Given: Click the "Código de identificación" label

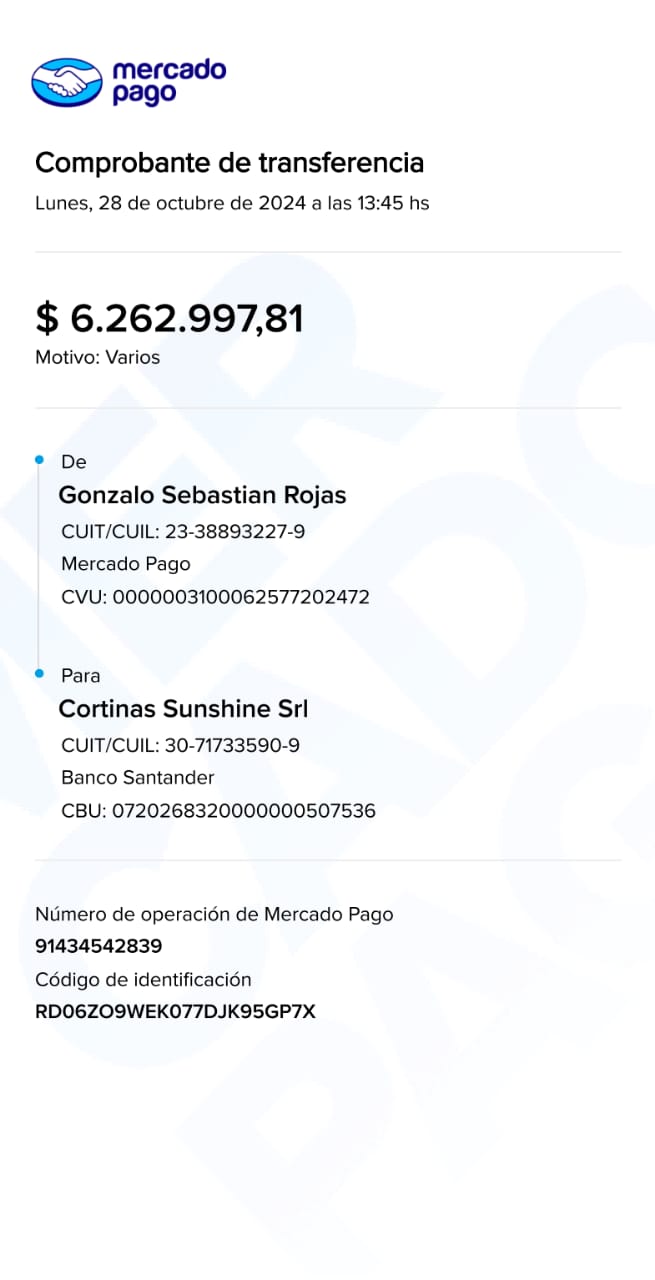Looking at the screenshot, I should point(143,980).
